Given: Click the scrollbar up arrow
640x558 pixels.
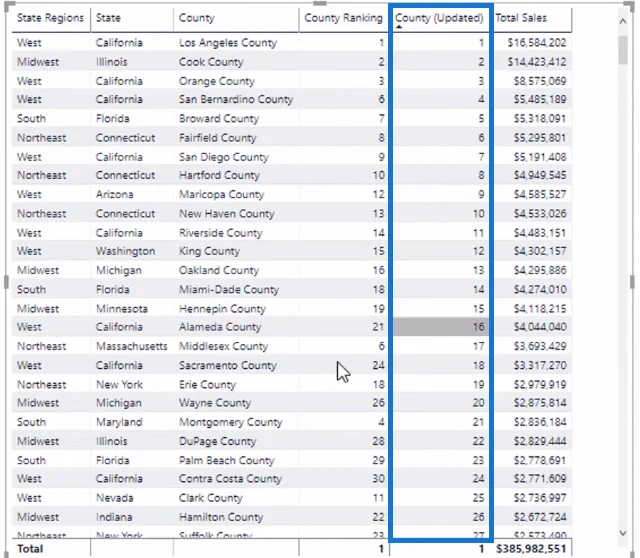Looking at the screenshot, I should point(622,21).
